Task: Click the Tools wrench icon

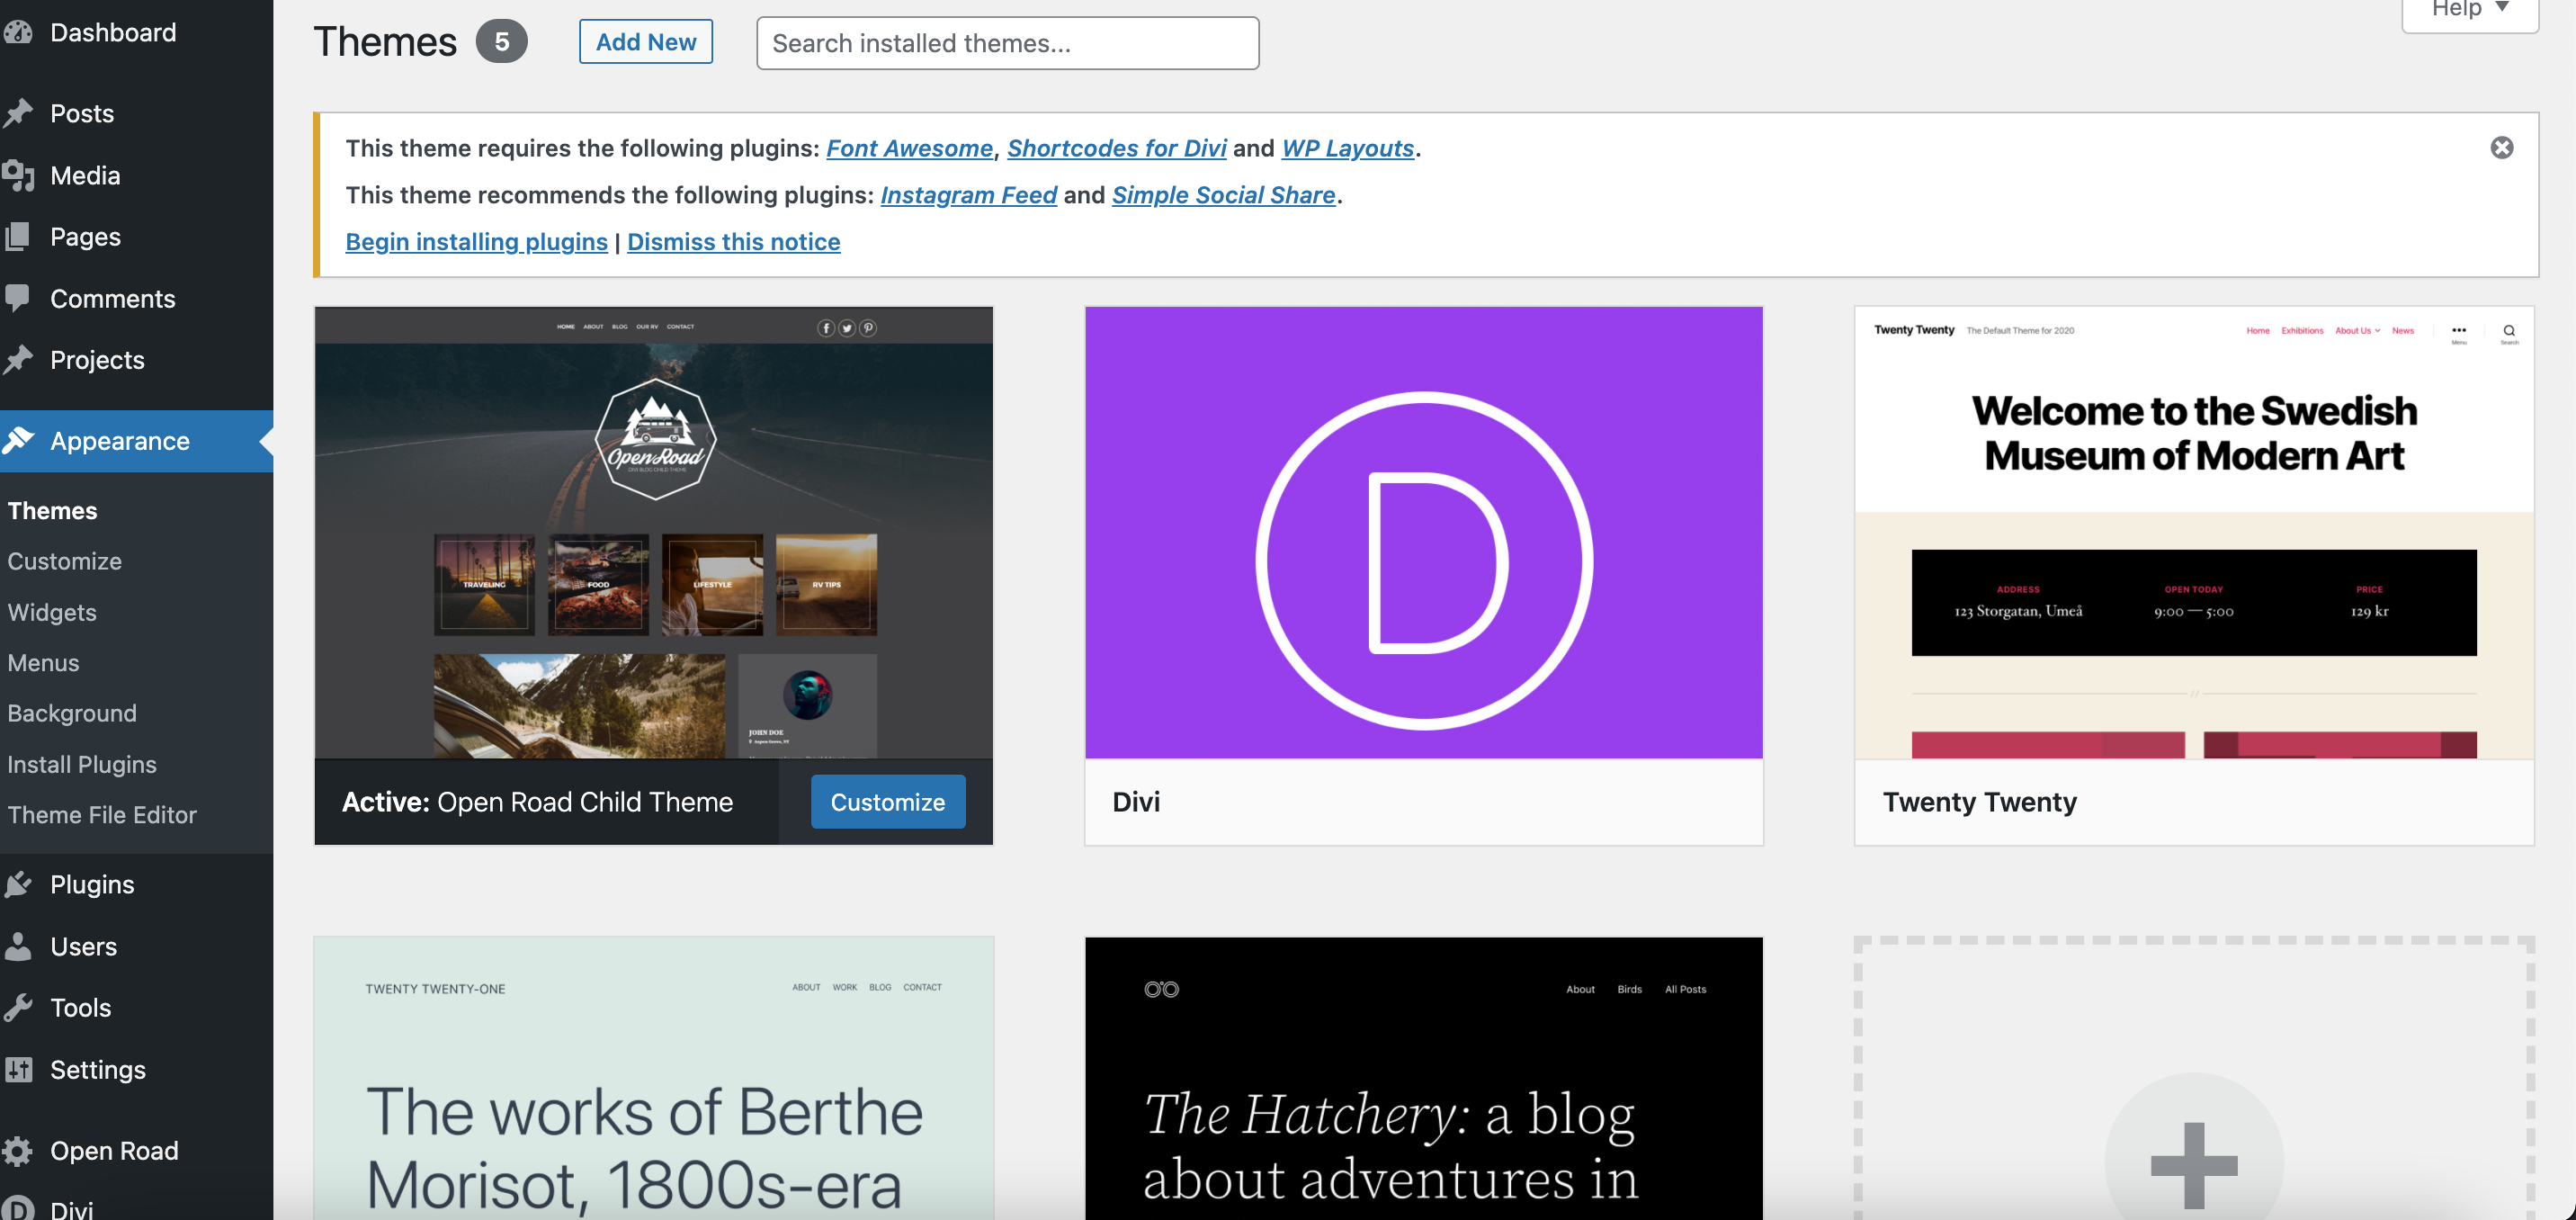Action: click(x=18, y=1007)
